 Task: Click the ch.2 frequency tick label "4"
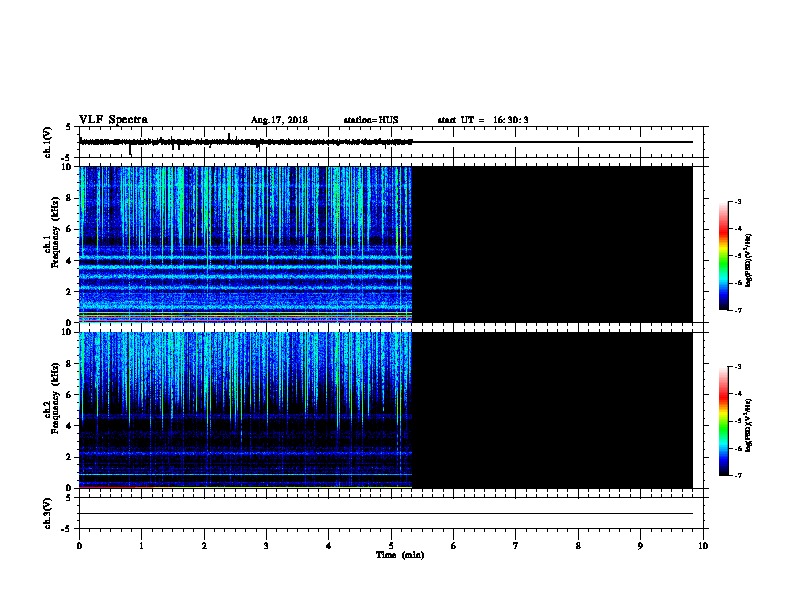[x=69, y=426]
